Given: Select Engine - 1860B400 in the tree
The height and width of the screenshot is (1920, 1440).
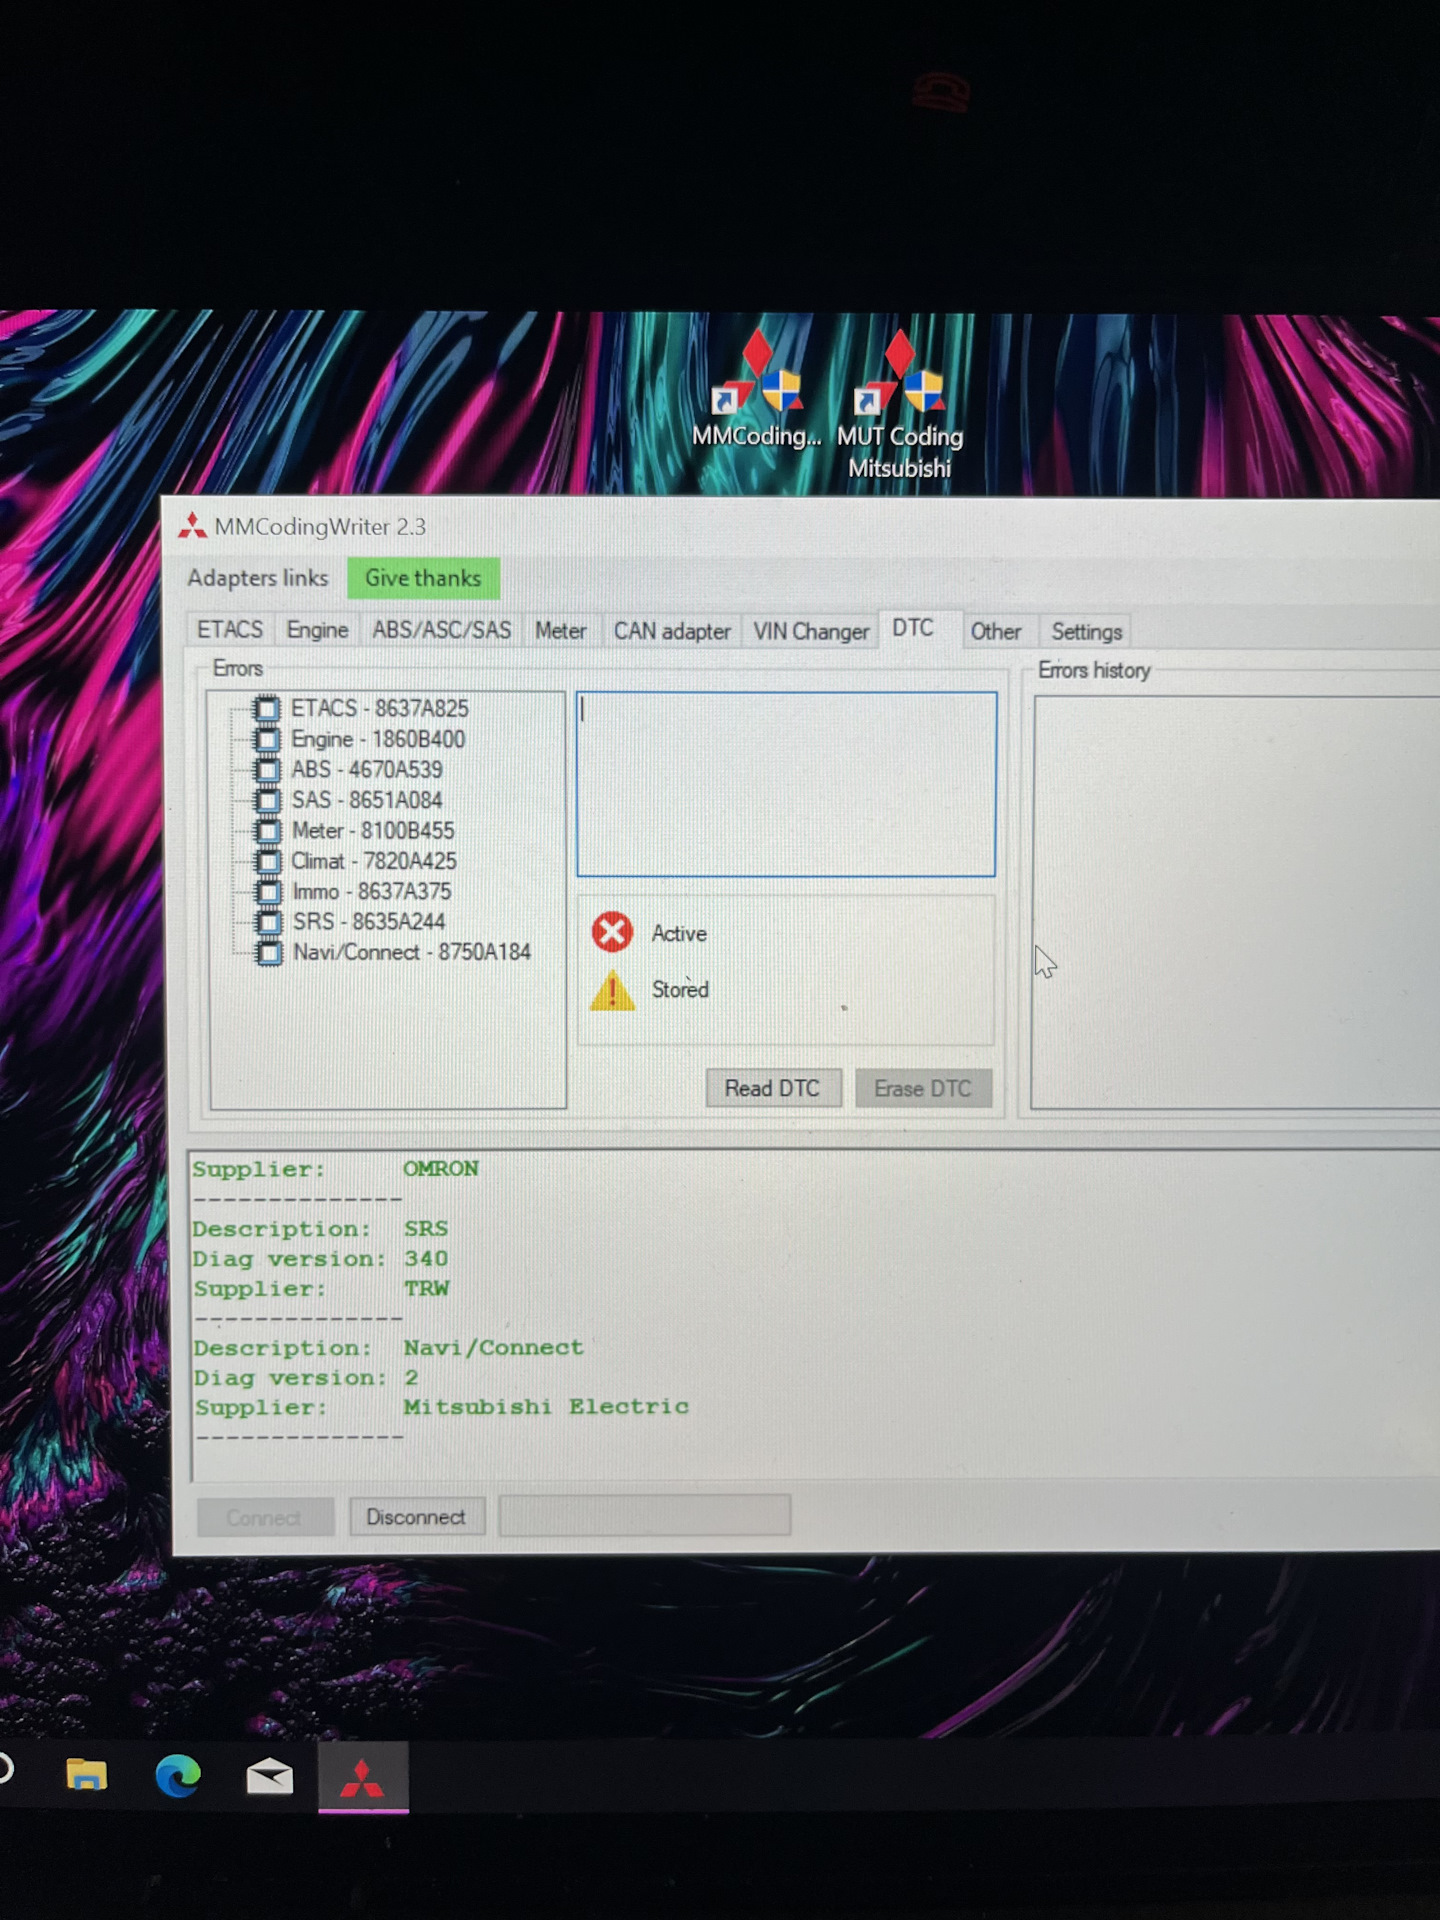Looking at the screenshot, I should tap(378, 739).
